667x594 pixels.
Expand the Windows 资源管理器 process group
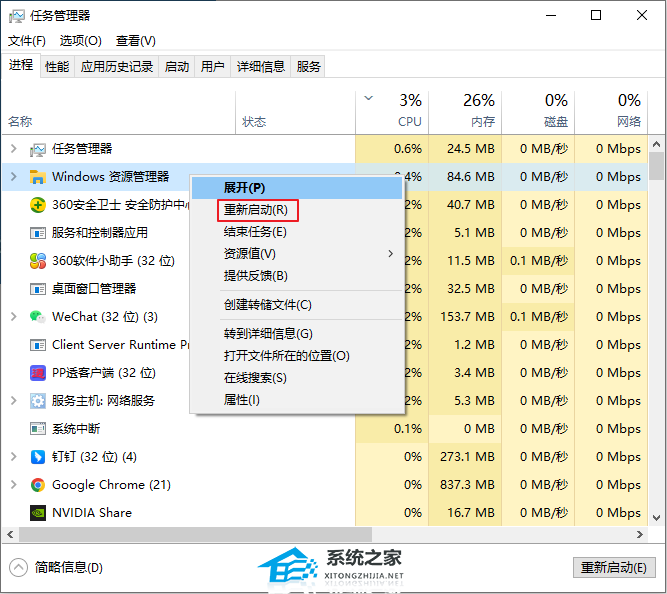point(14,176)
